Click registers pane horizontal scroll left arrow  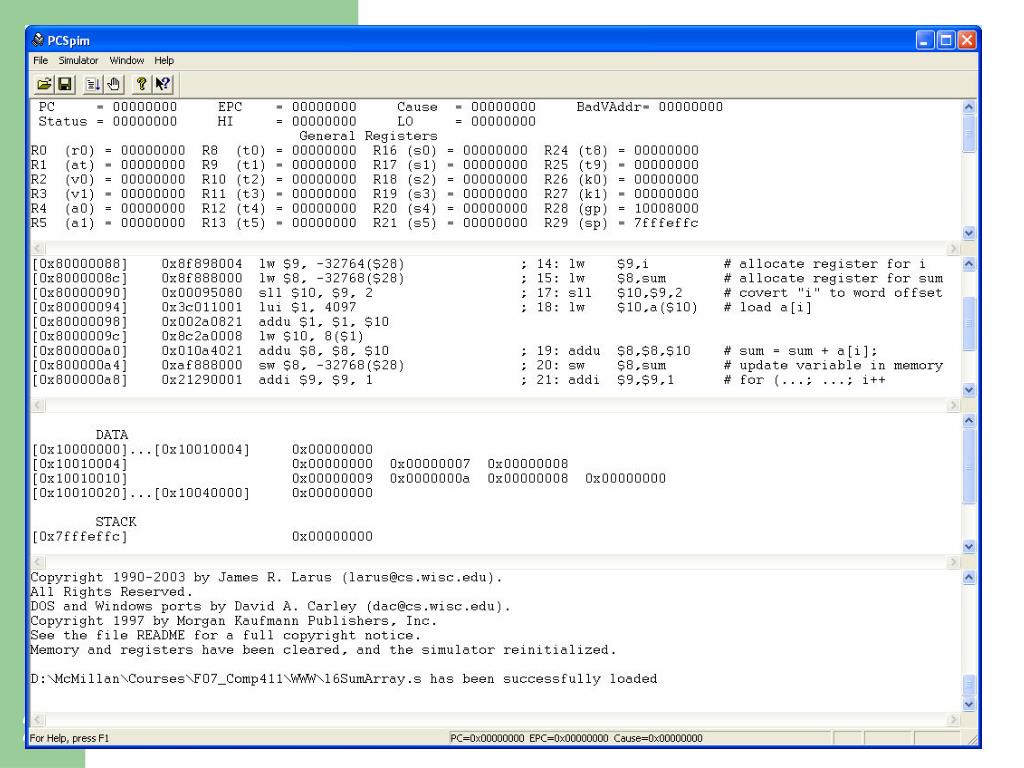[x=38, y=248]
